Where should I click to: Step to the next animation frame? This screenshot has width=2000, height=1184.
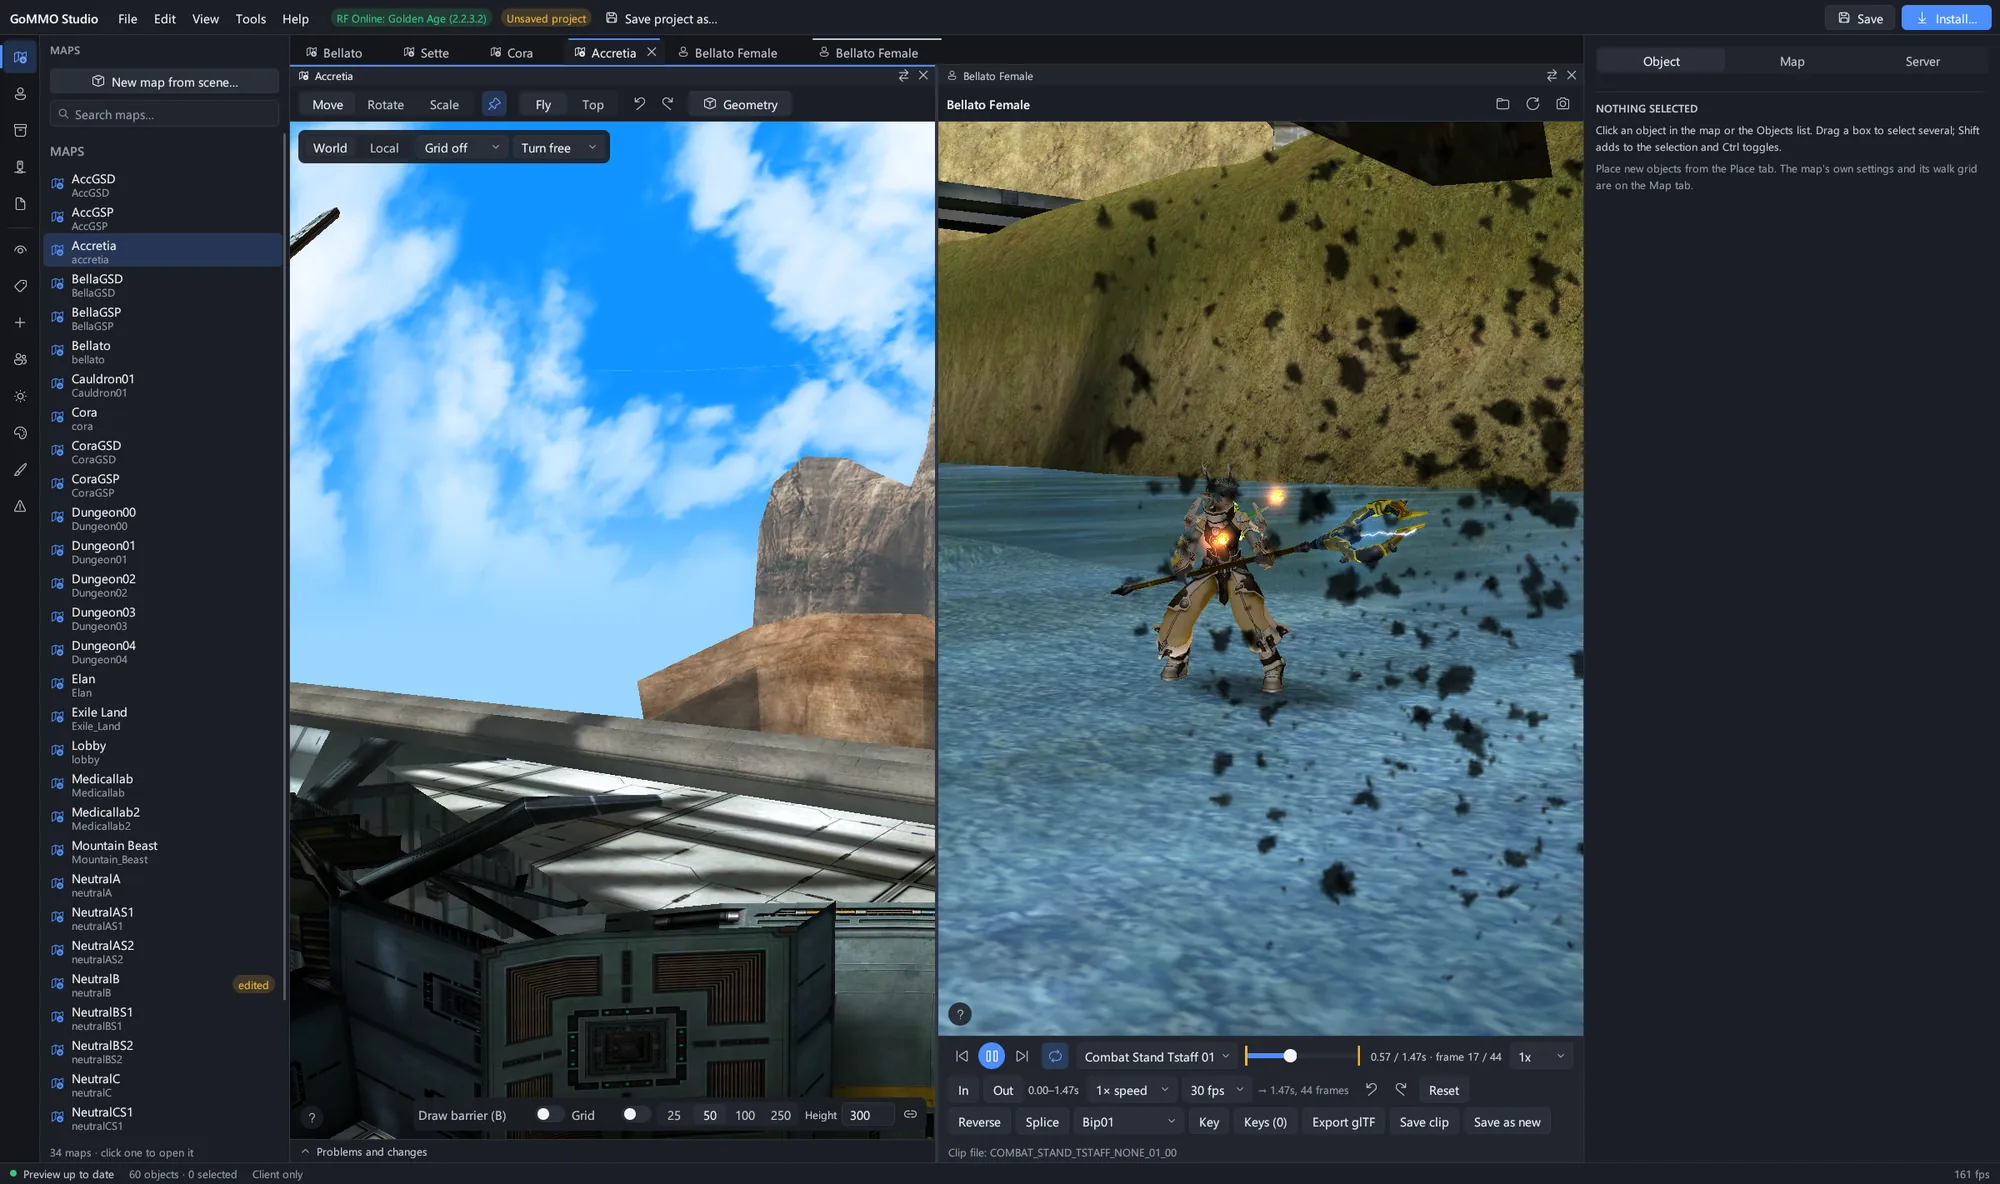1022,1056
